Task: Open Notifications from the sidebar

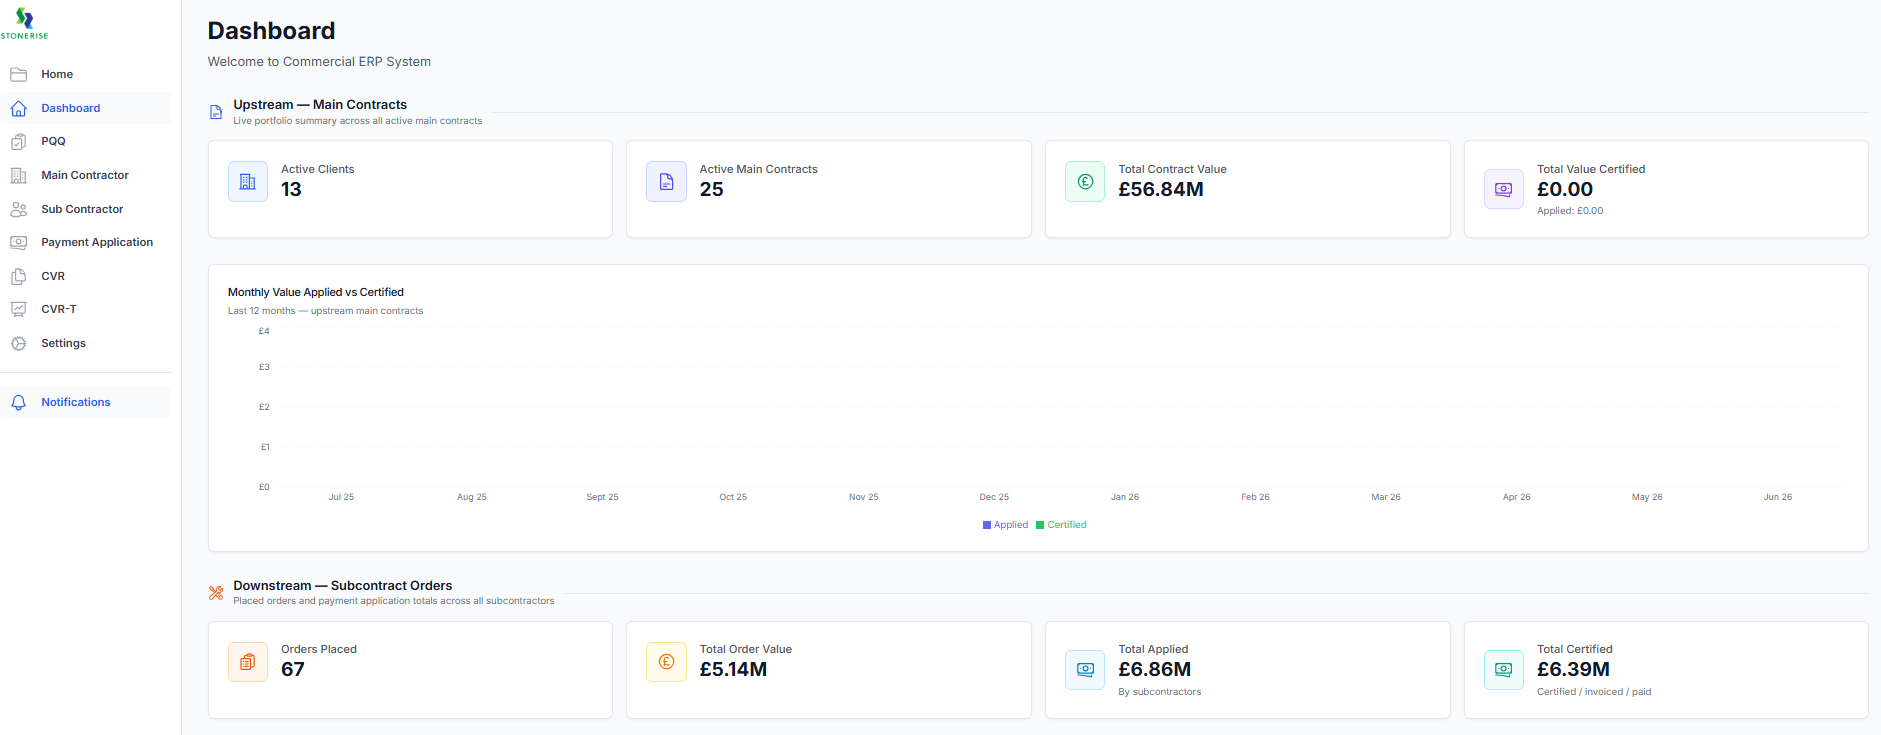Action: pos(86,402)
